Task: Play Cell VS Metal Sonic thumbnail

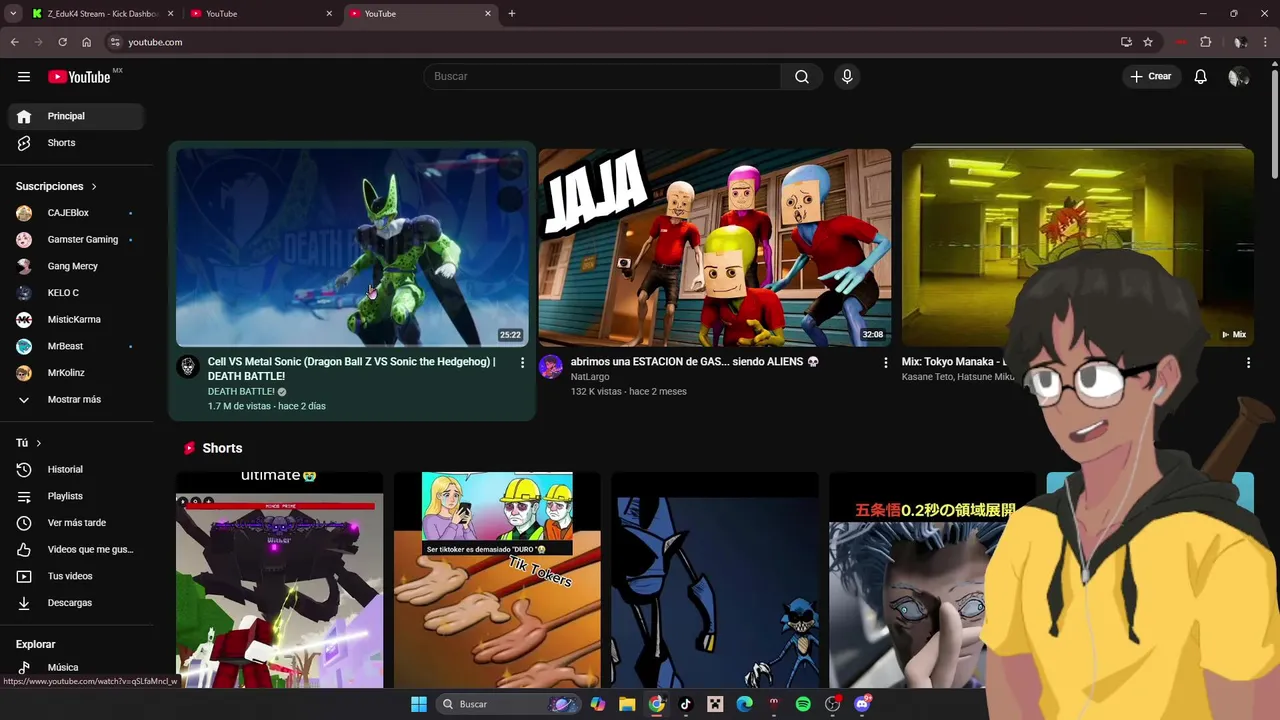Action: click(352, 247)
